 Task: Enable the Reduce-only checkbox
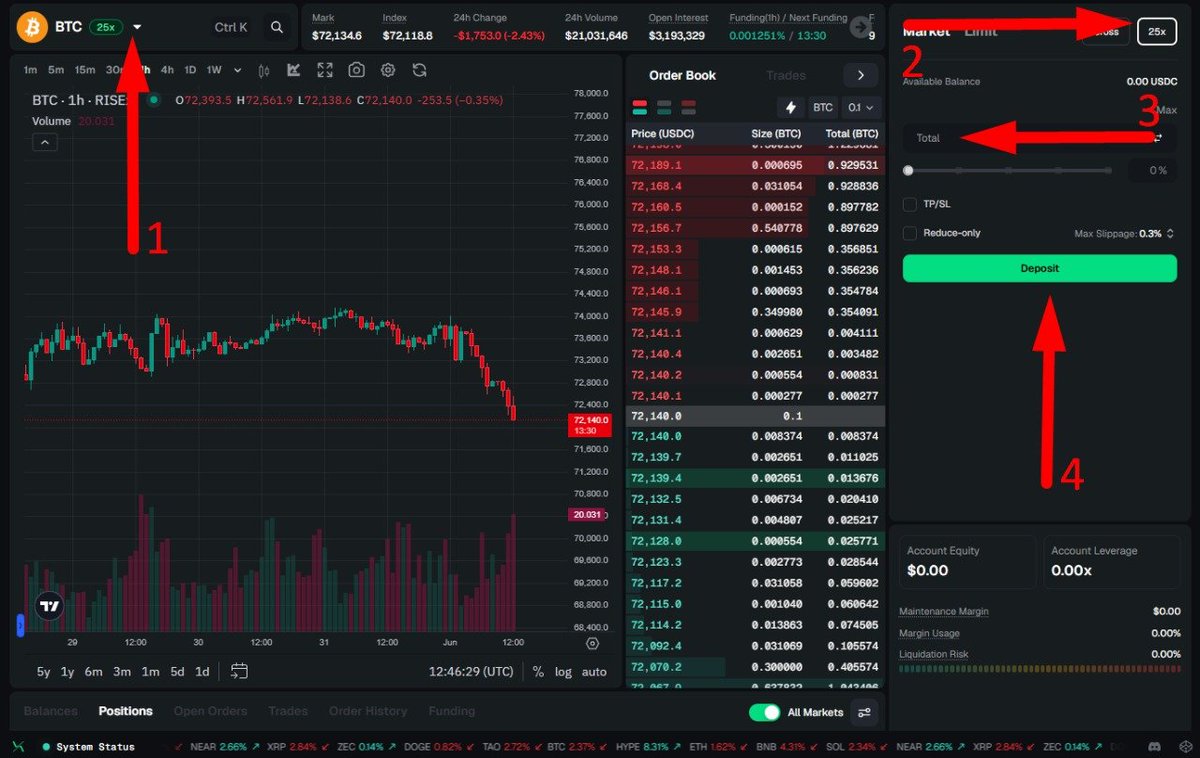tap(910, 233)
